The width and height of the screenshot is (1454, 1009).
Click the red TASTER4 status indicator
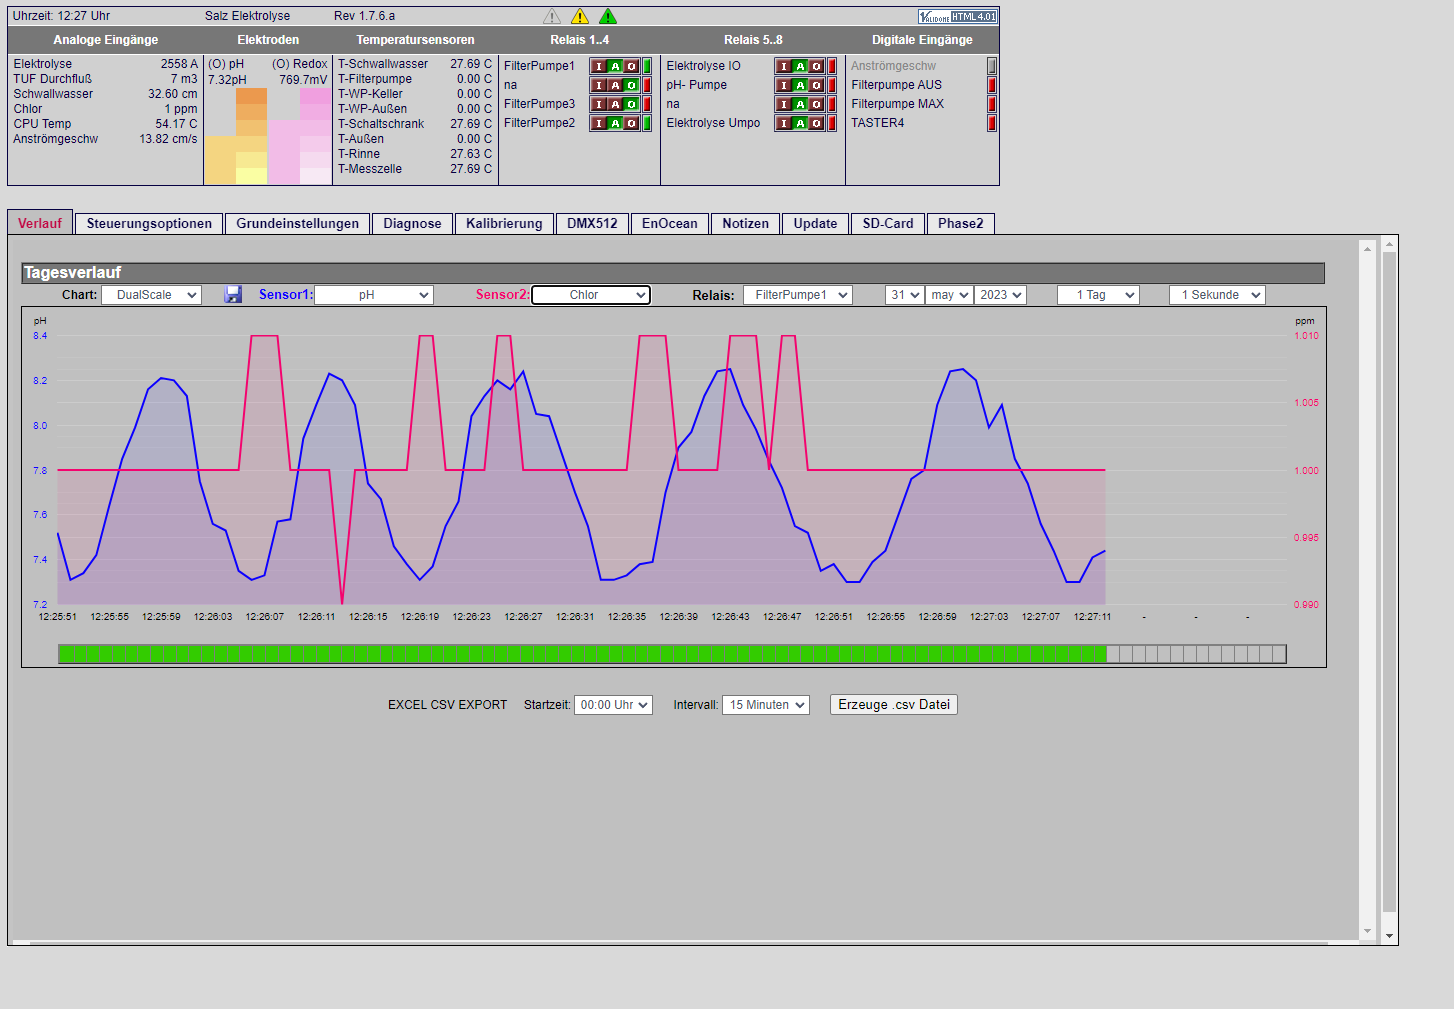[x=992, y=123]
